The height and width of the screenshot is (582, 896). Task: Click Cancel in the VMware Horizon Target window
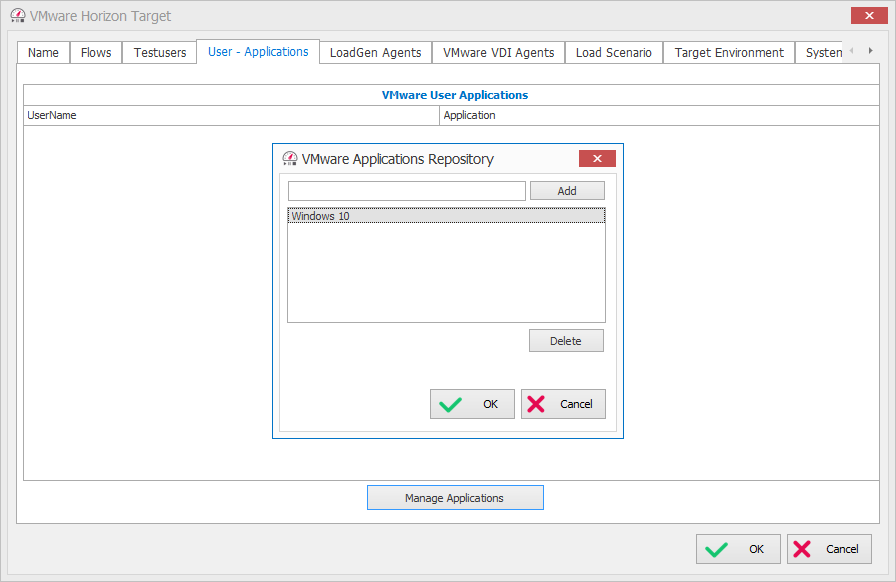829,549
